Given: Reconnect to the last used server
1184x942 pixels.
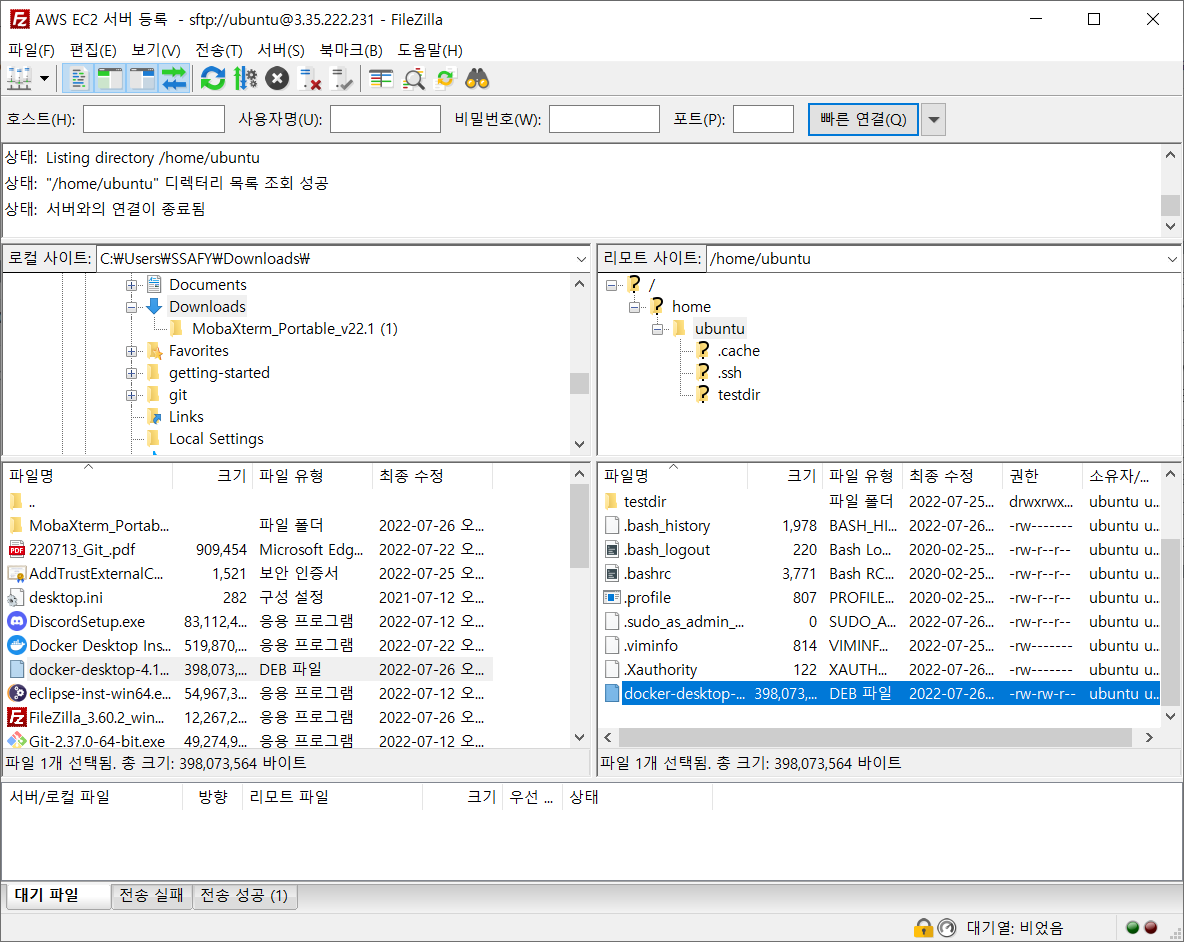Looking at the screenshot, I should 343,78.
